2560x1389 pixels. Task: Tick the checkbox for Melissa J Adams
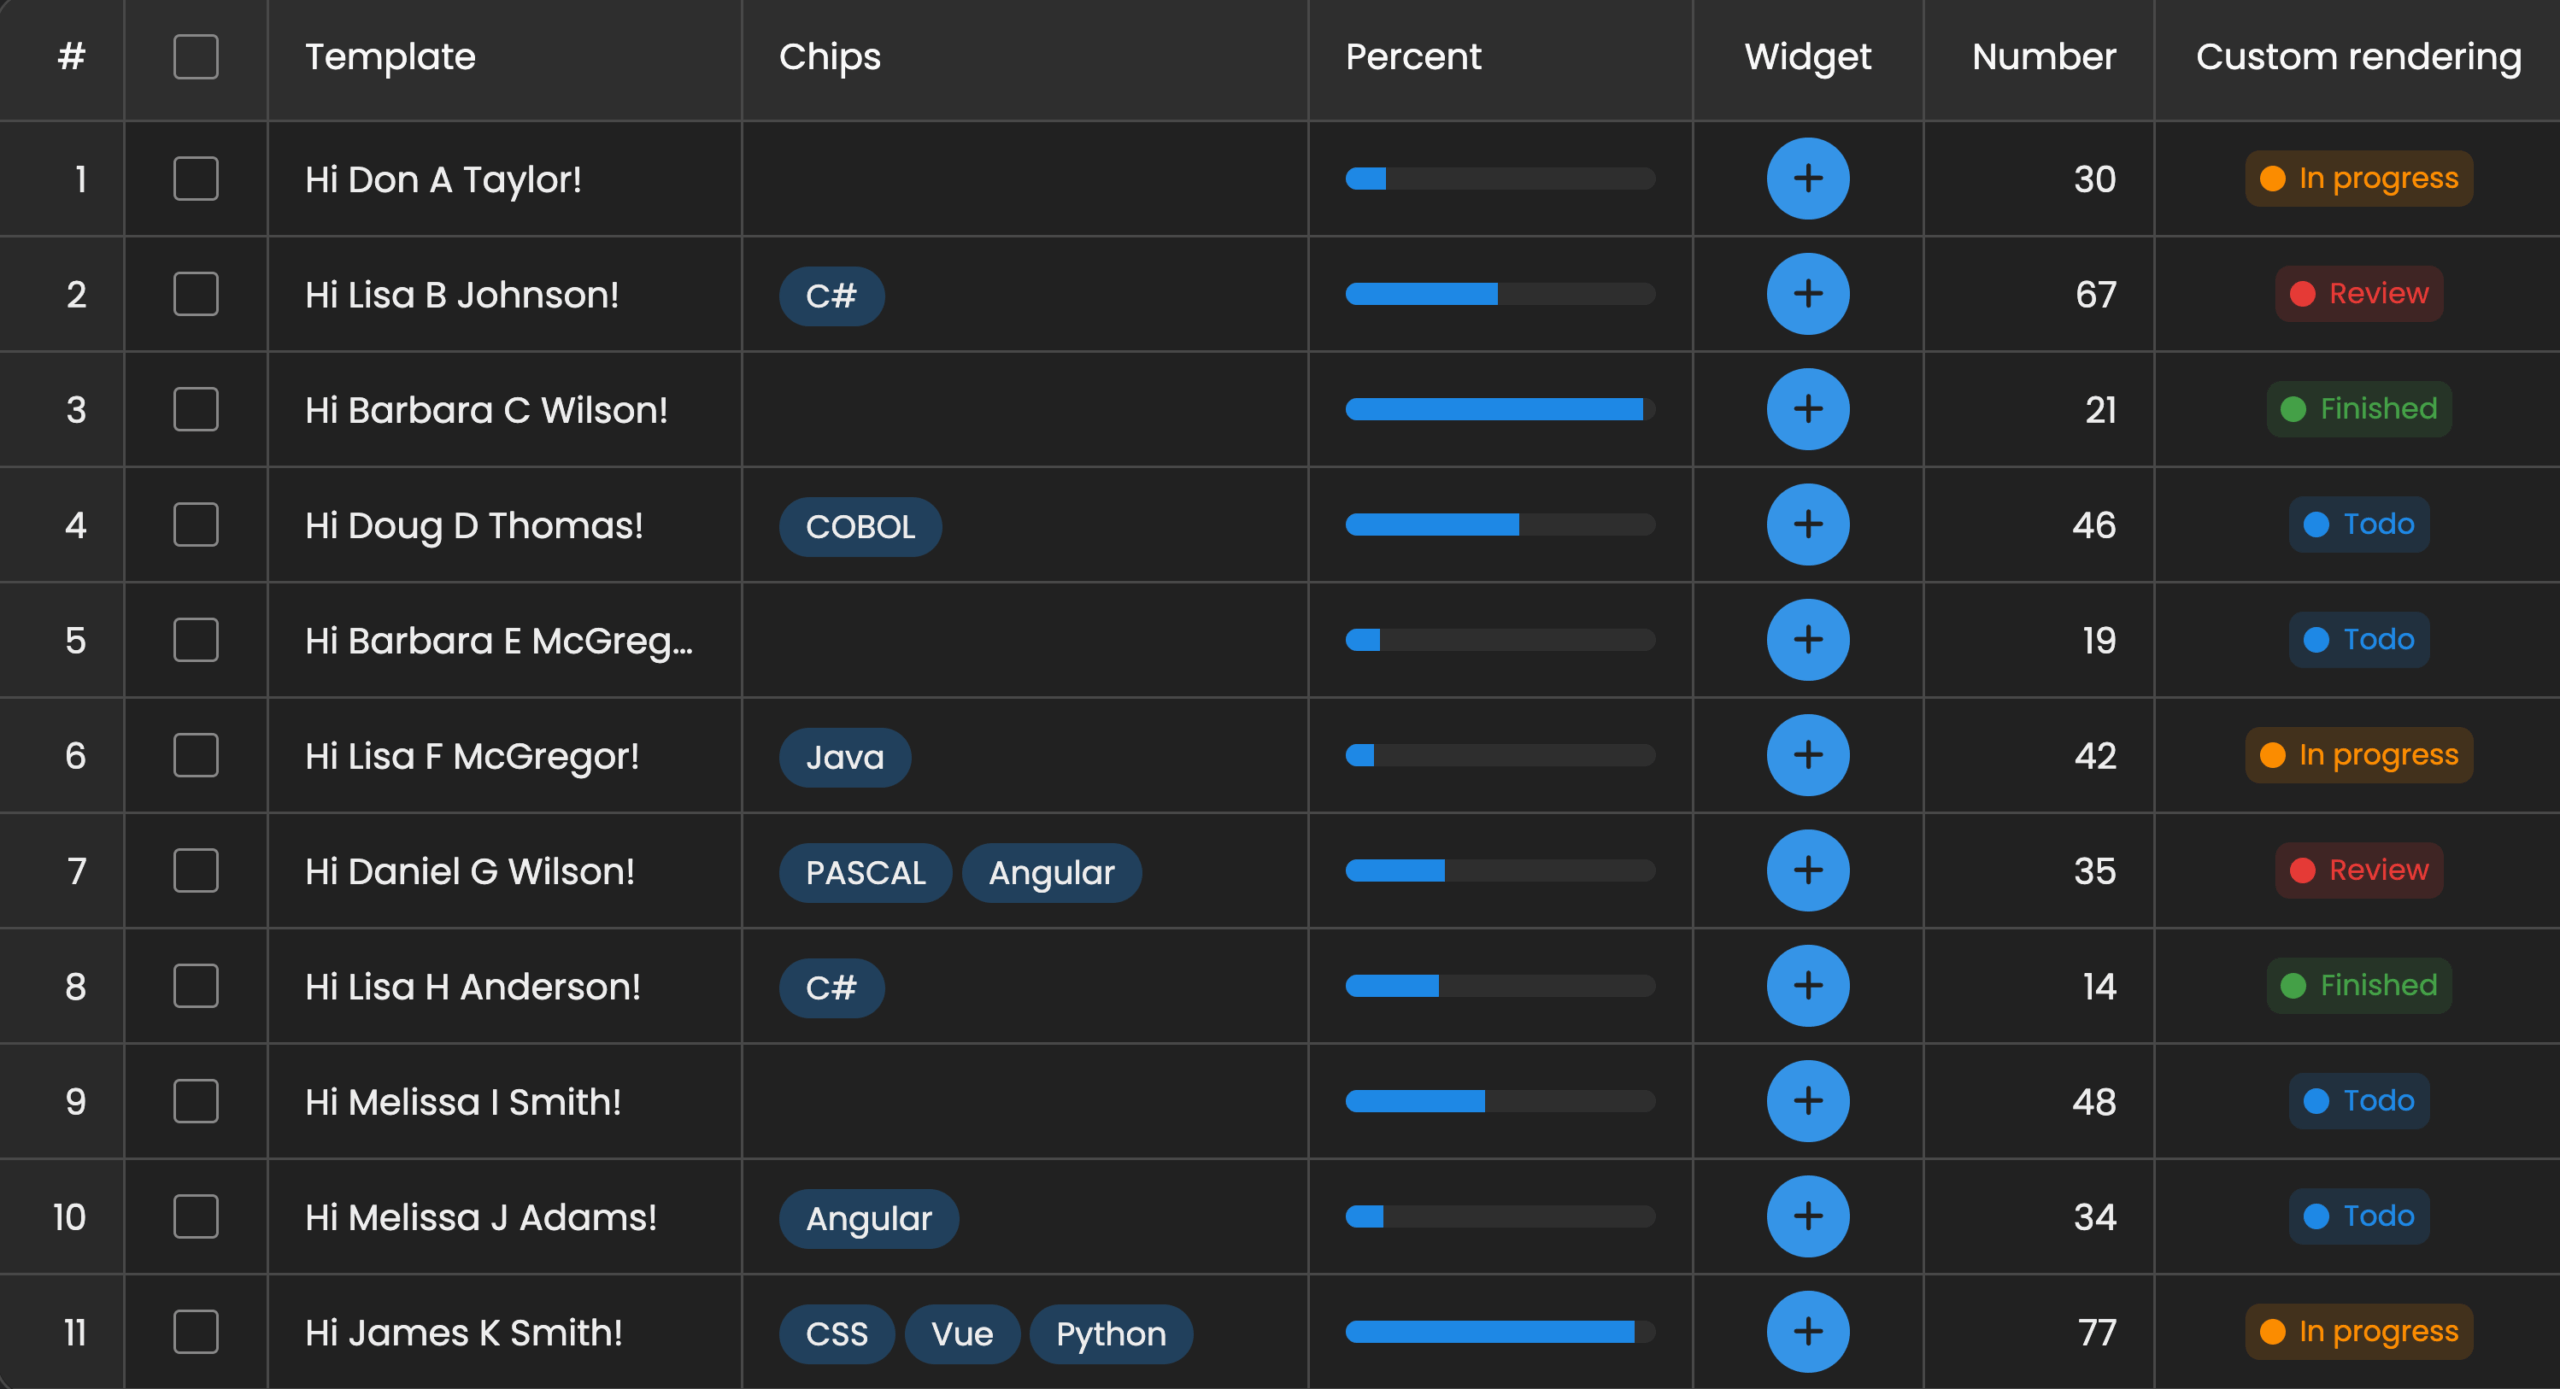[196, 1217]
